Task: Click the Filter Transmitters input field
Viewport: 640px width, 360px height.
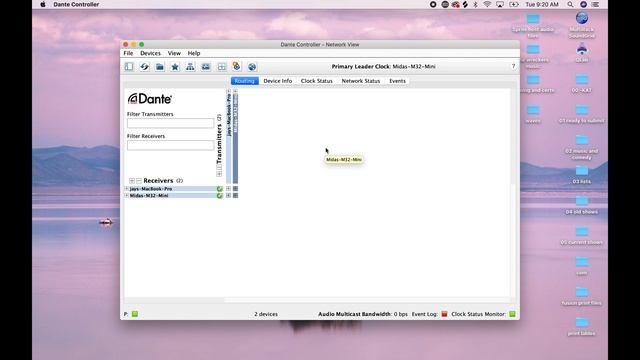Action: 170,123
